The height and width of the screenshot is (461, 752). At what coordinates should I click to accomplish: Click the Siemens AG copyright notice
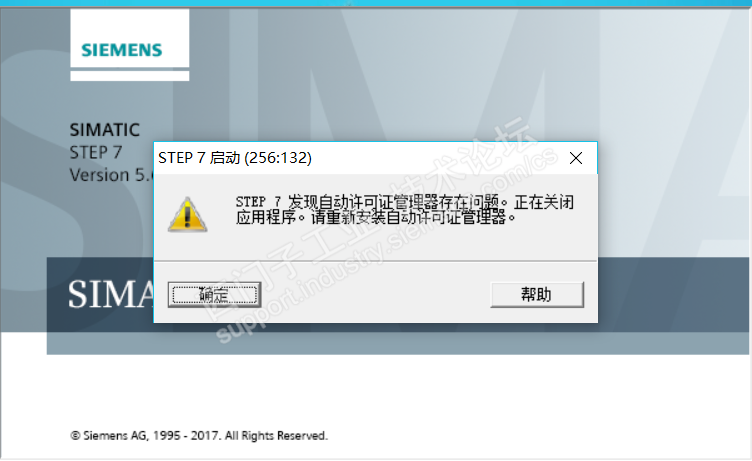(x=199, y=436)
